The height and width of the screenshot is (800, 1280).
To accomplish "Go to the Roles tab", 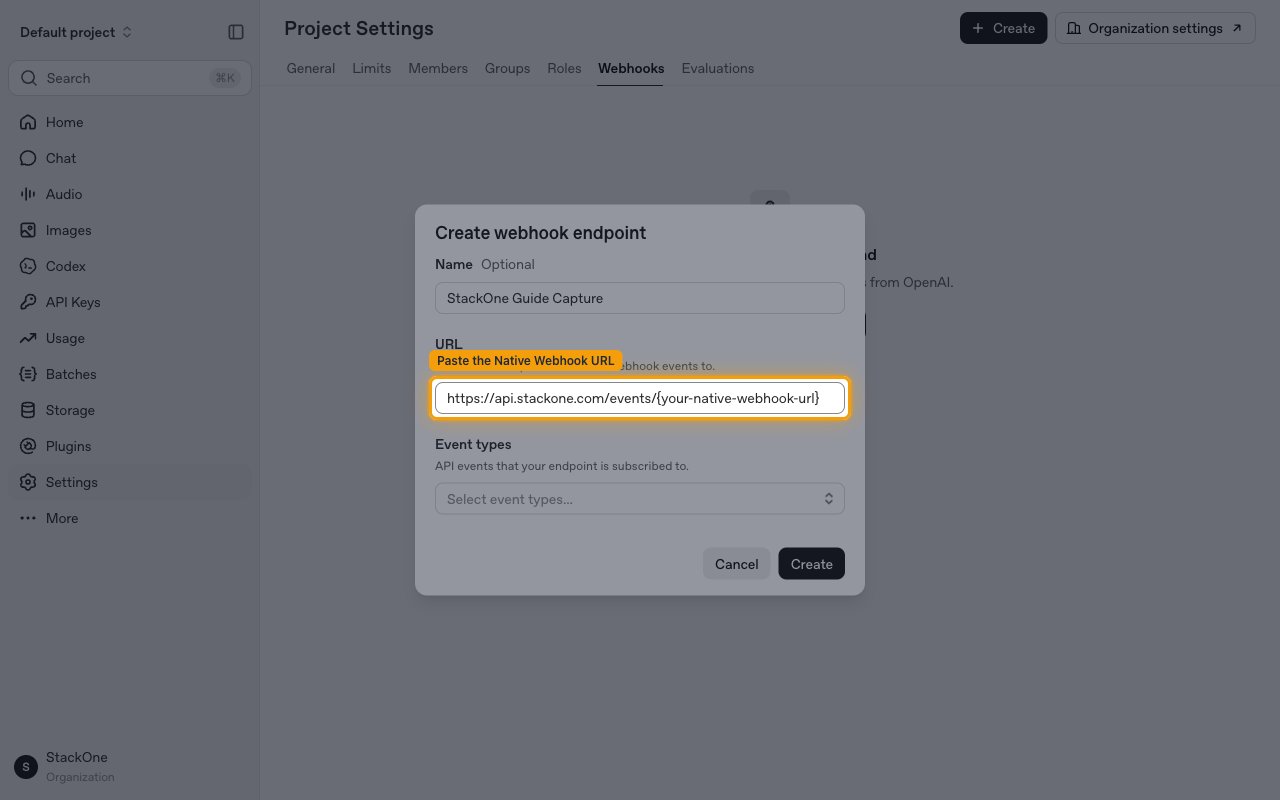I will (564, 68).
